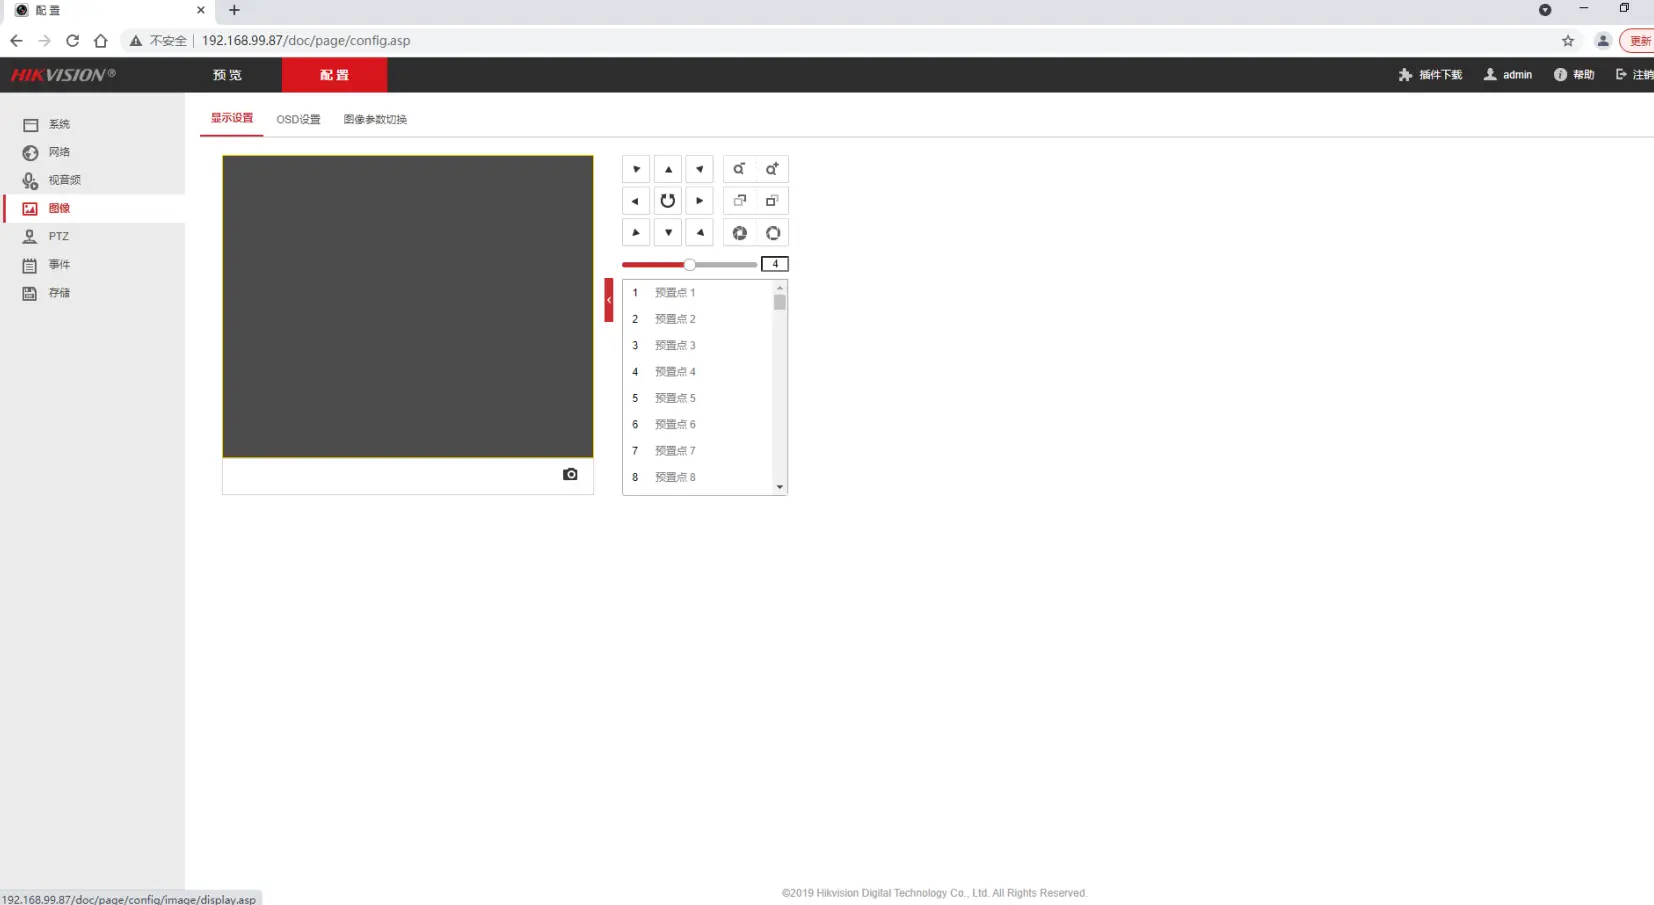Select 预置点 8 in the preset list
The width and height of the screenshot is (1654, 905).
[698, 477]
